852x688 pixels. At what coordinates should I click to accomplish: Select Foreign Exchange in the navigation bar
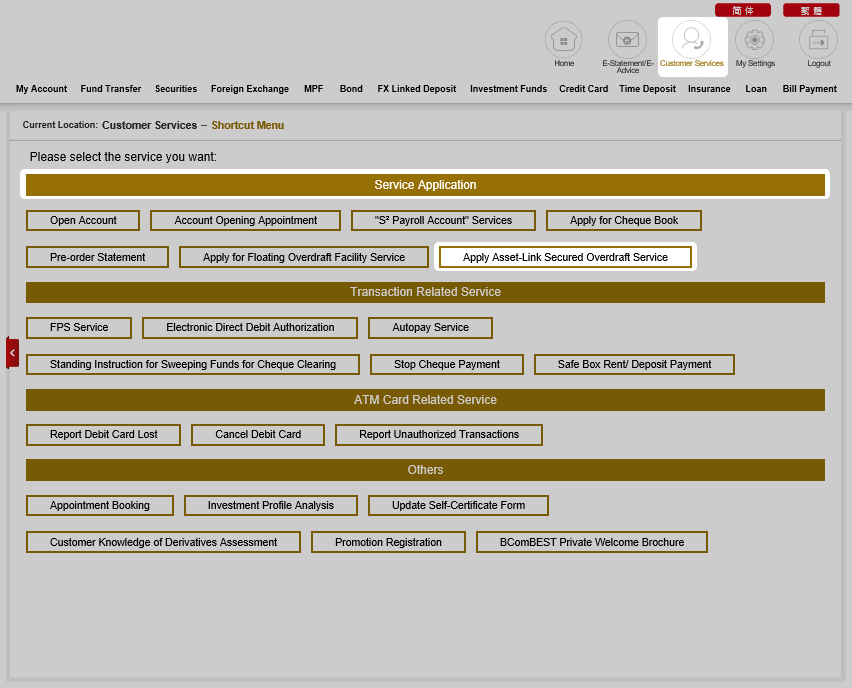tap(249, 89)
